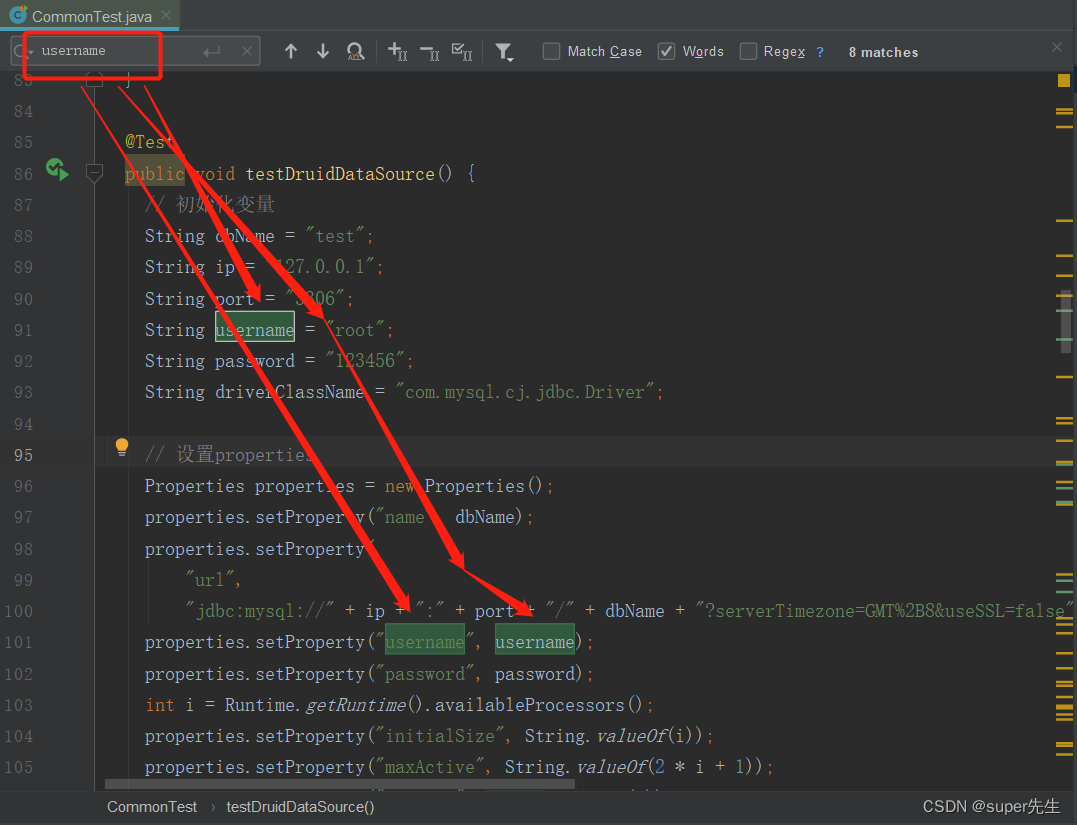Click the lightbulb intention icon on line 95
The height and width of the screenshot is (825, 1077).
point(122,447)
